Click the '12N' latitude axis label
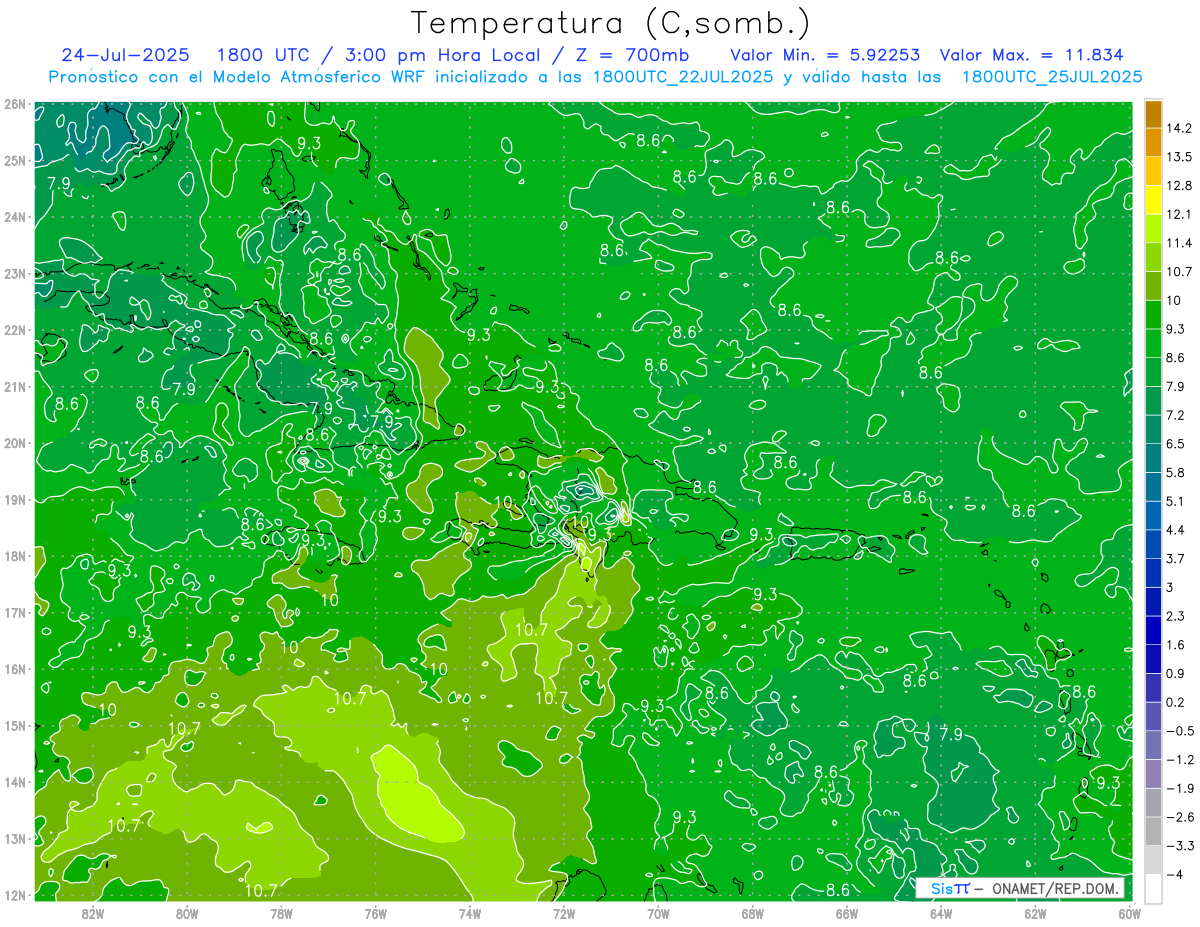This screenshot has width=1200, height=927. point(15,895)
